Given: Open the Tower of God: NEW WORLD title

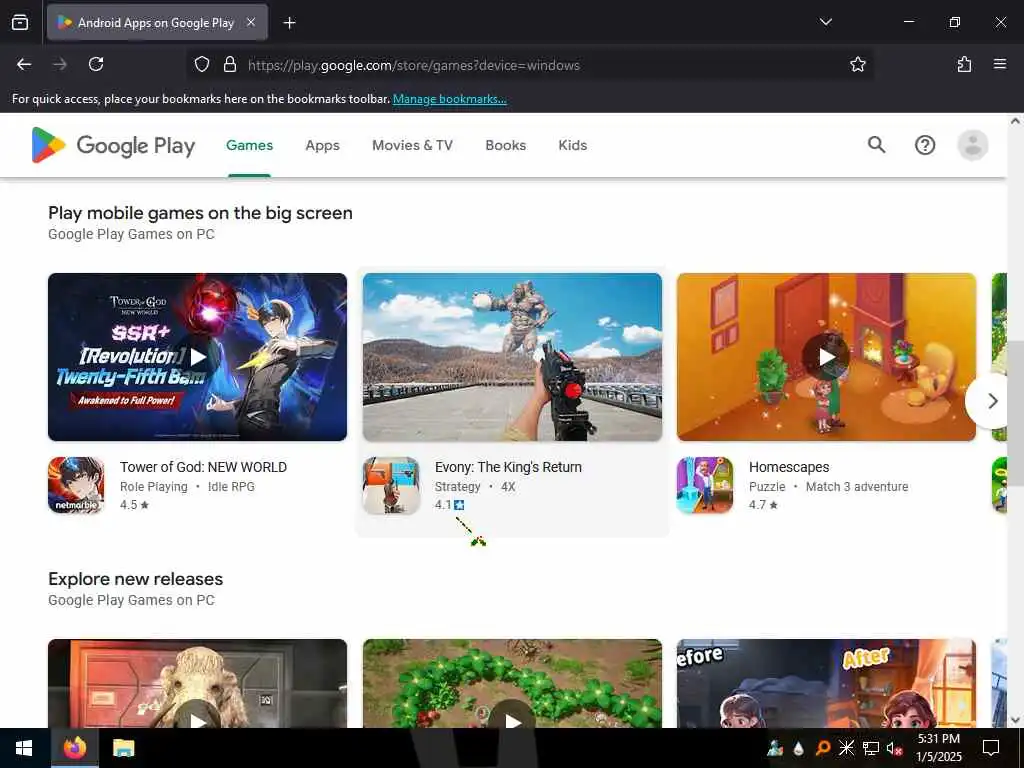Looking at the screenshot, I should coord(203,467).
